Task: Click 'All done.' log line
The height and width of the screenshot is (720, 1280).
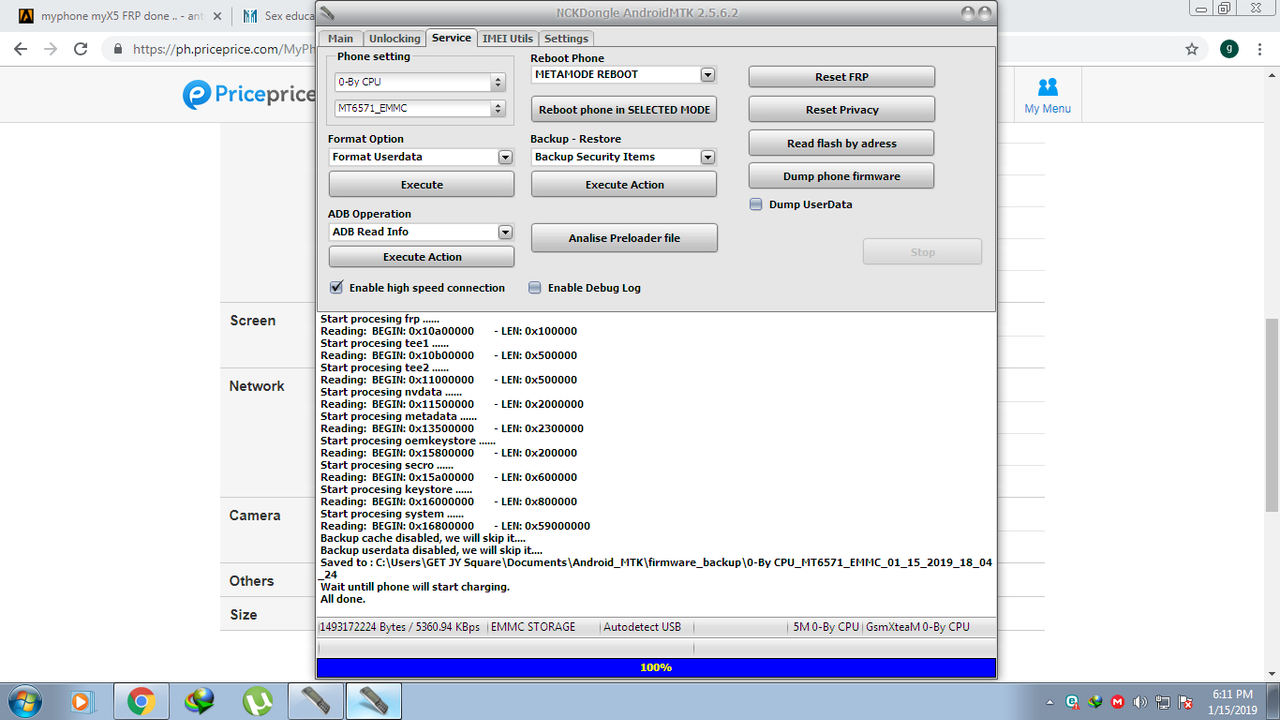Action: pos(343,599)
